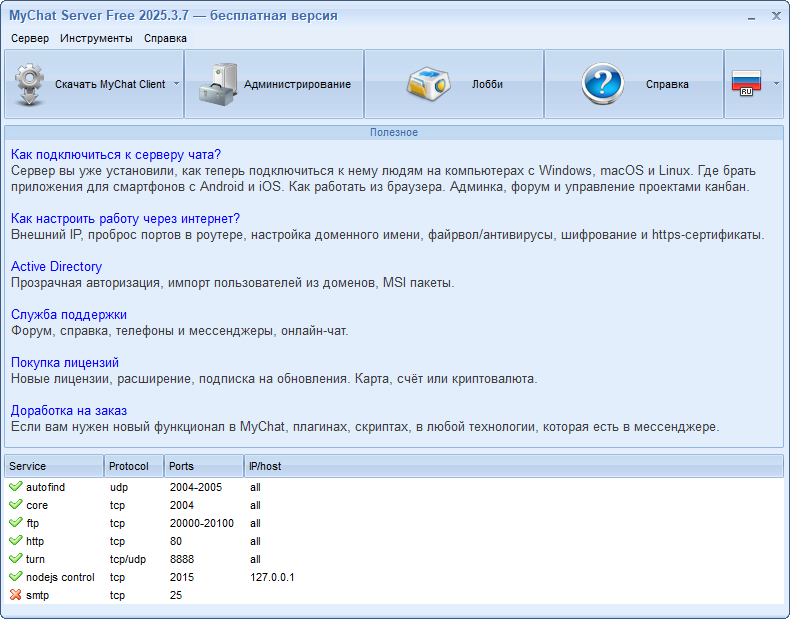Sort by the IP/host column header

pyautogui.click(x=513, y=466)
